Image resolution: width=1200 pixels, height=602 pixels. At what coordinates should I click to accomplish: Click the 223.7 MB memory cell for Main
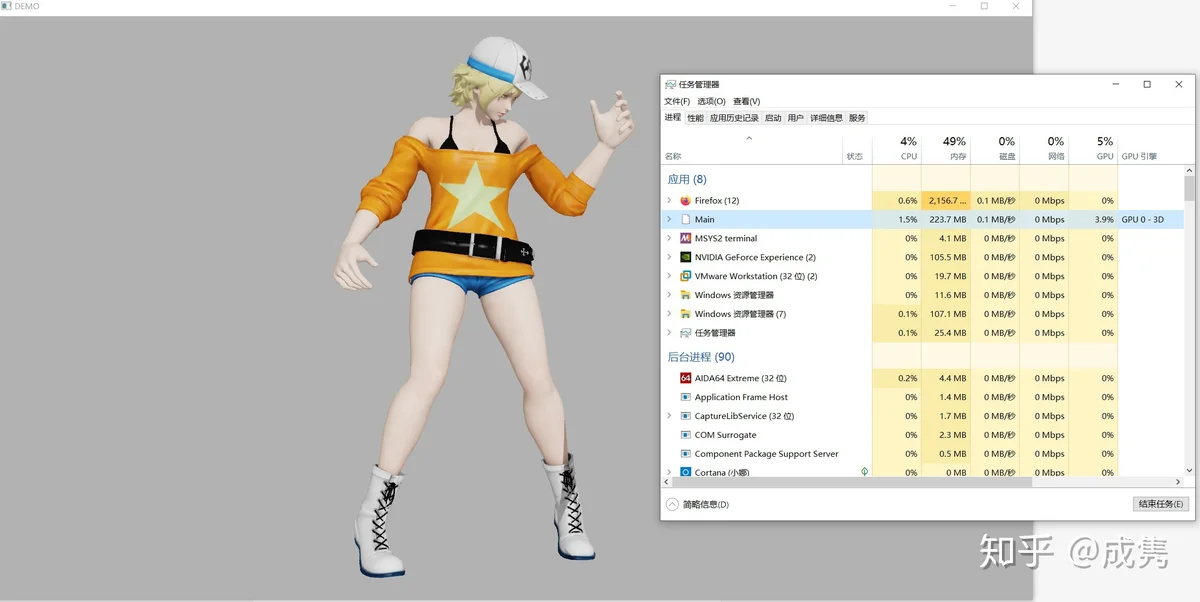(x=946, y=219)
